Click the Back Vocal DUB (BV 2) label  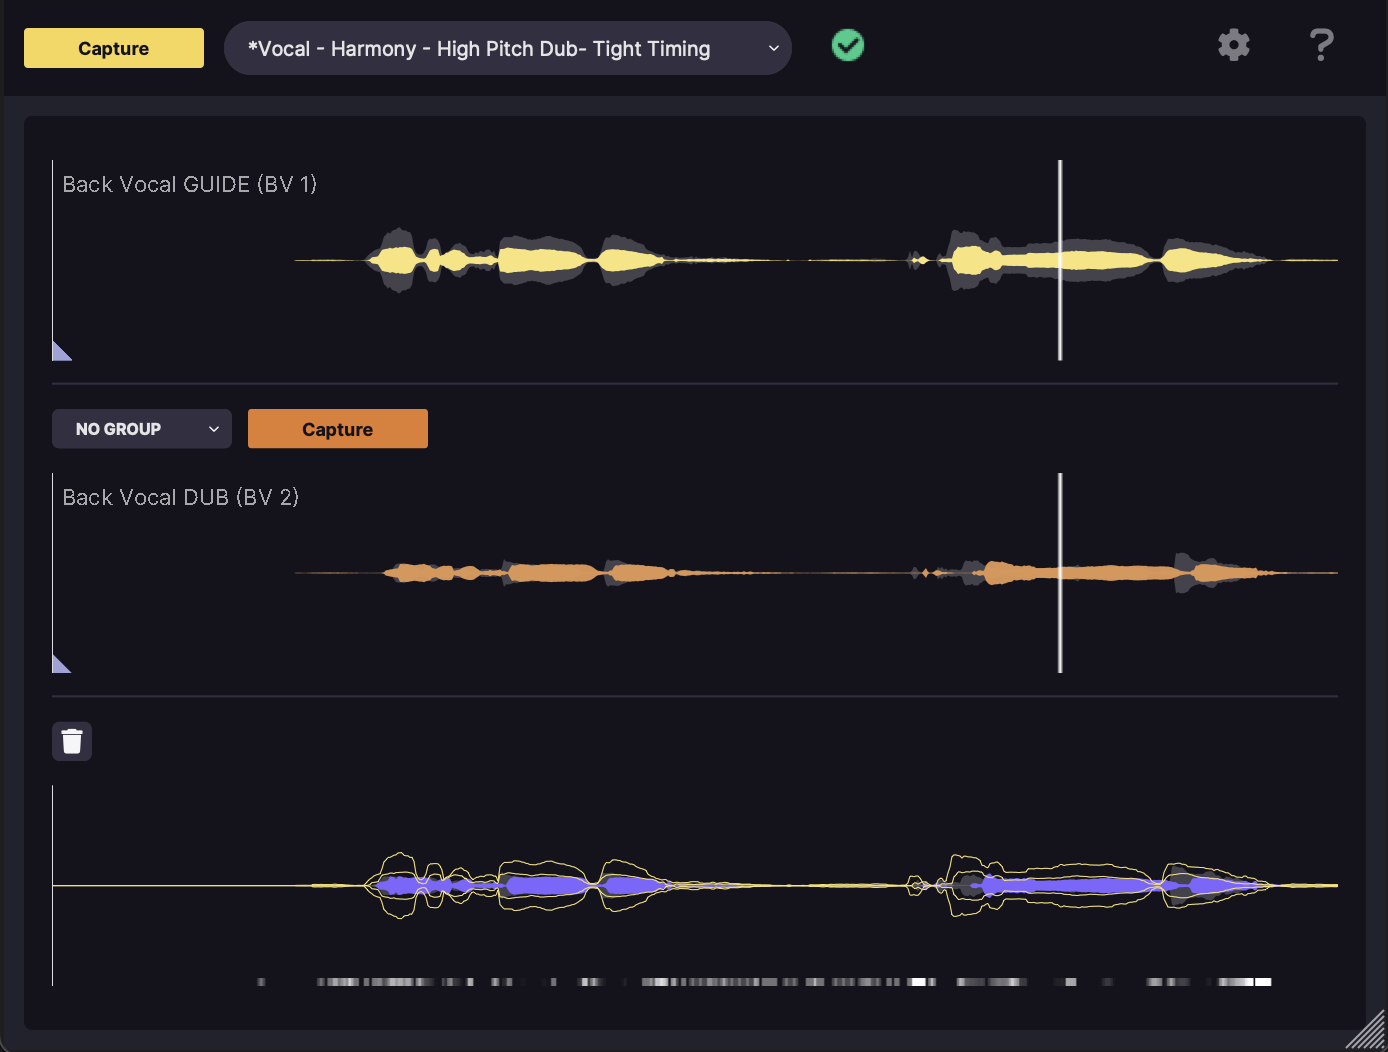(x=180, y=497)
